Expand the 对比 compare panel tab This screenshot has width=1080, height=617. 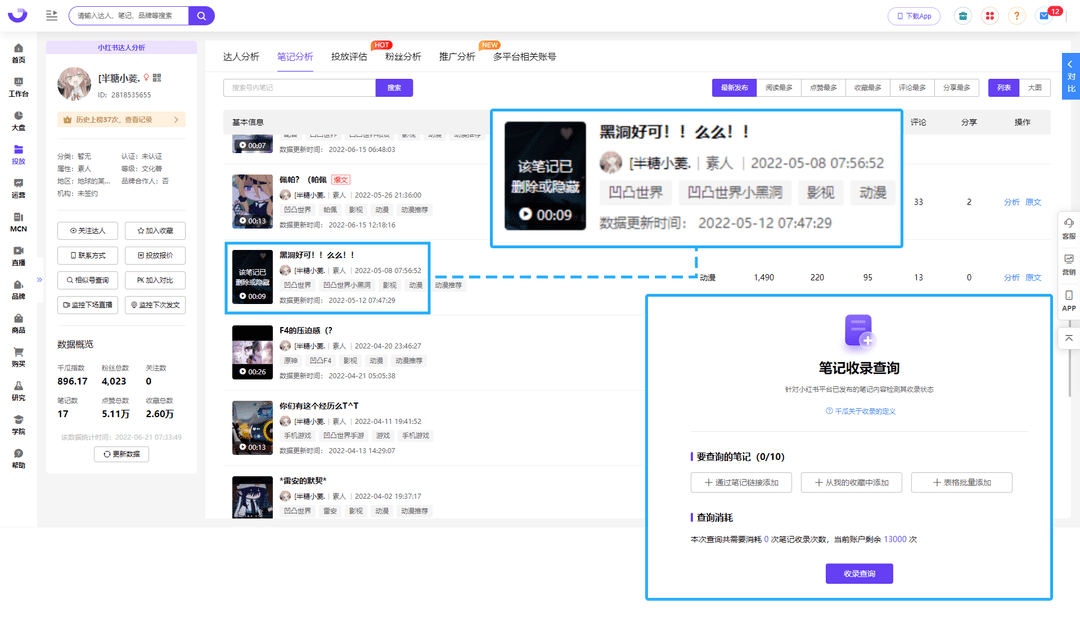(x=1071, y=76)
